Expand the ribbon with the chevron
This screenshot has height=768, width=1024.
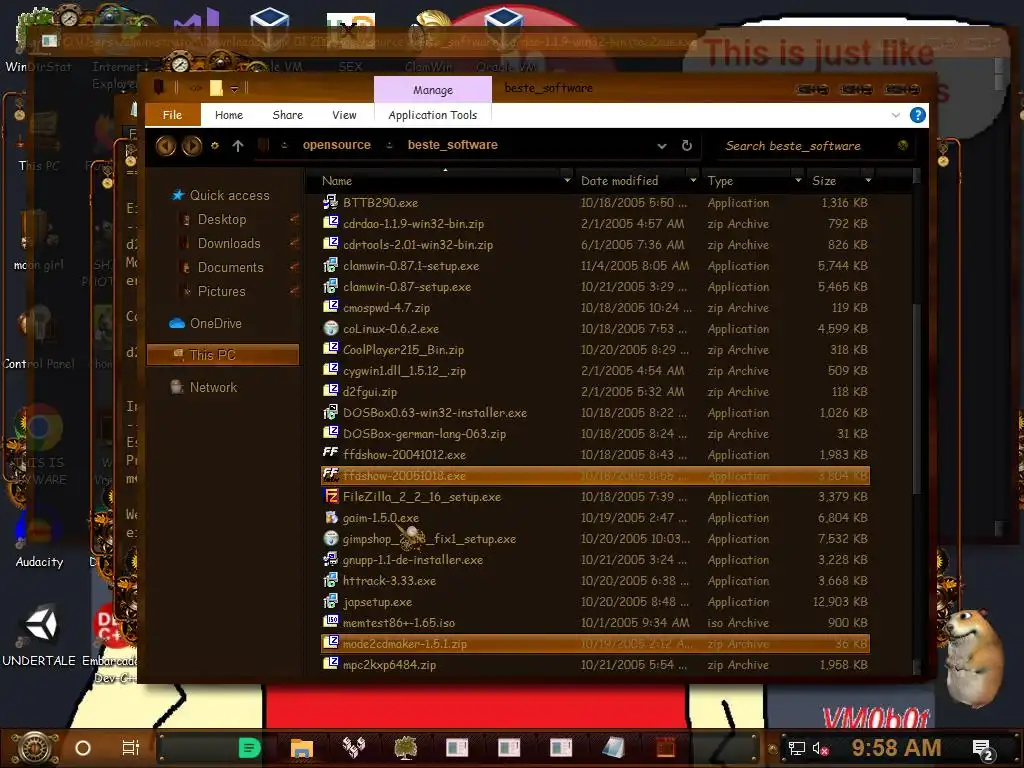click(895, 116)
